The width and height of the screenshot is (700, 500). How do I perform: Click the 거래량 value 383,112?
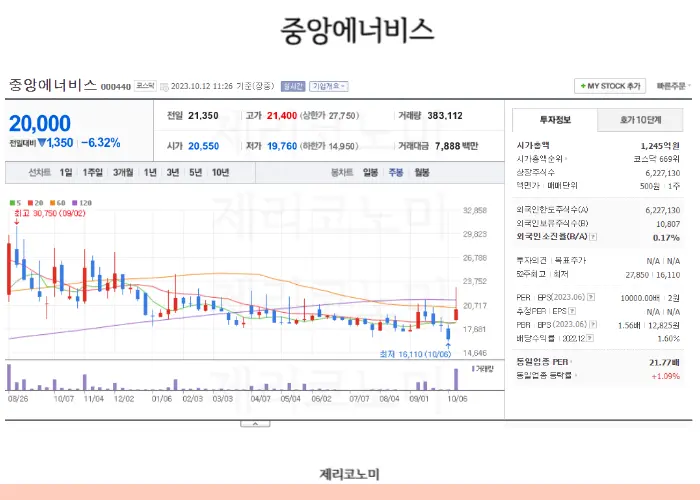(445, 116)
